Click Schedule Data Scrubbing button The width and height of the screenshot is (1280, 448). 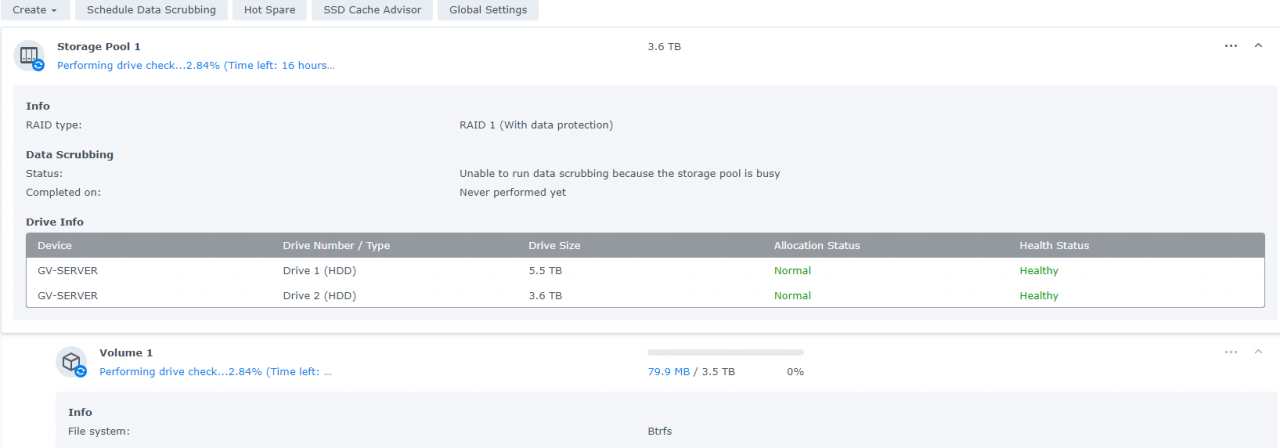point(151,10)
